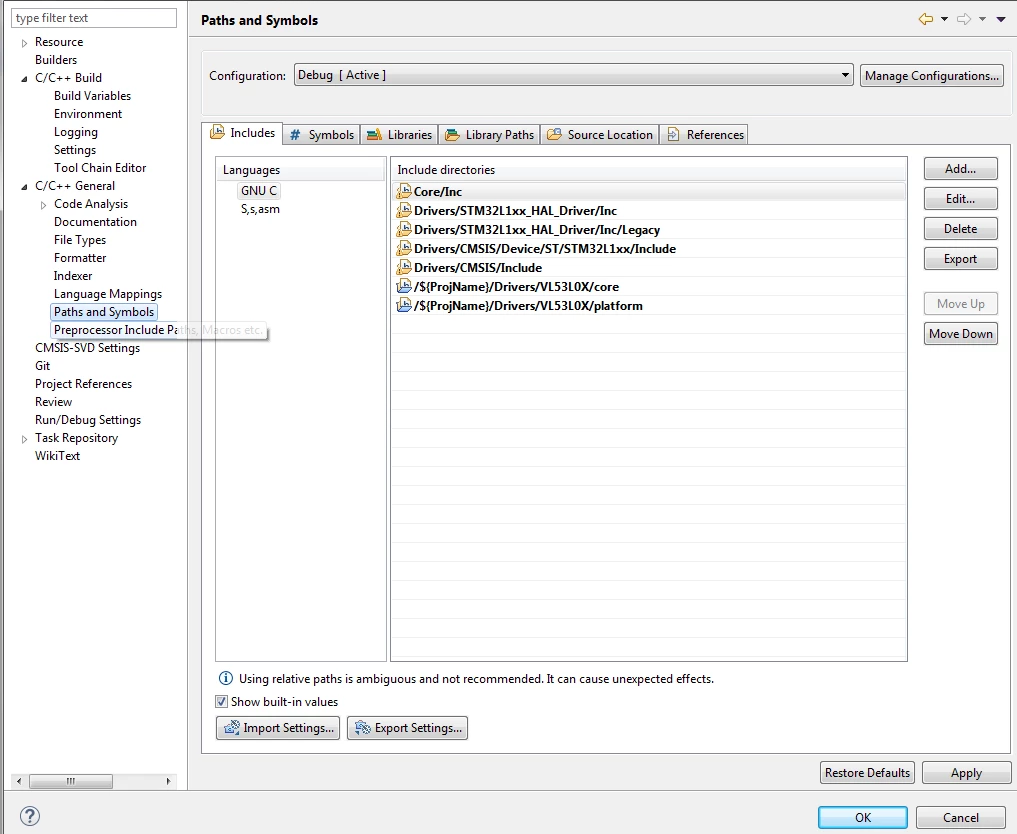1017x834 pixels.
Task: Click the Export Settings icon
Action: click(x=363, y=728)
